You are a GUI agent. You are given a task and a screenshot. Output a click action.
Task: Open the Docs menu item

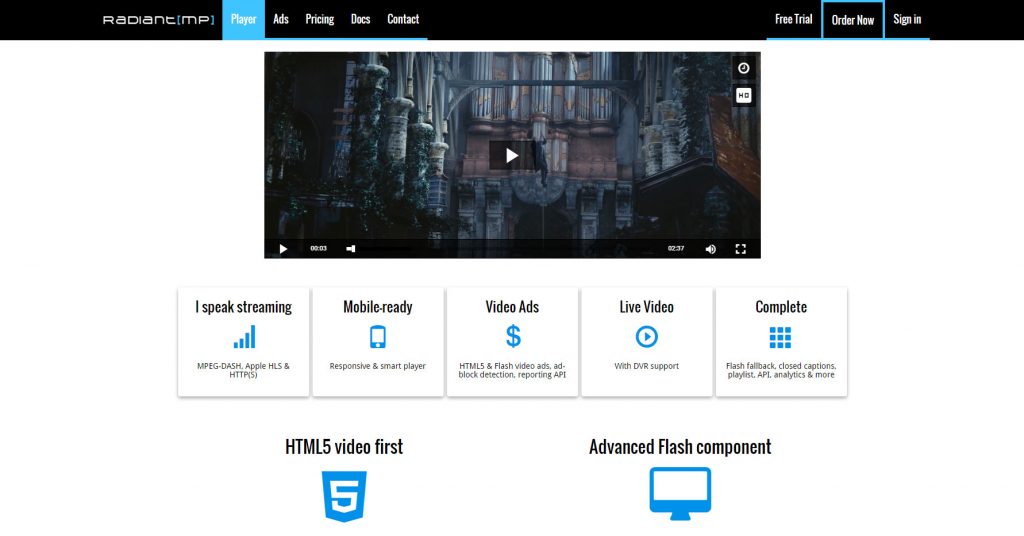click(x=360, y=20)
